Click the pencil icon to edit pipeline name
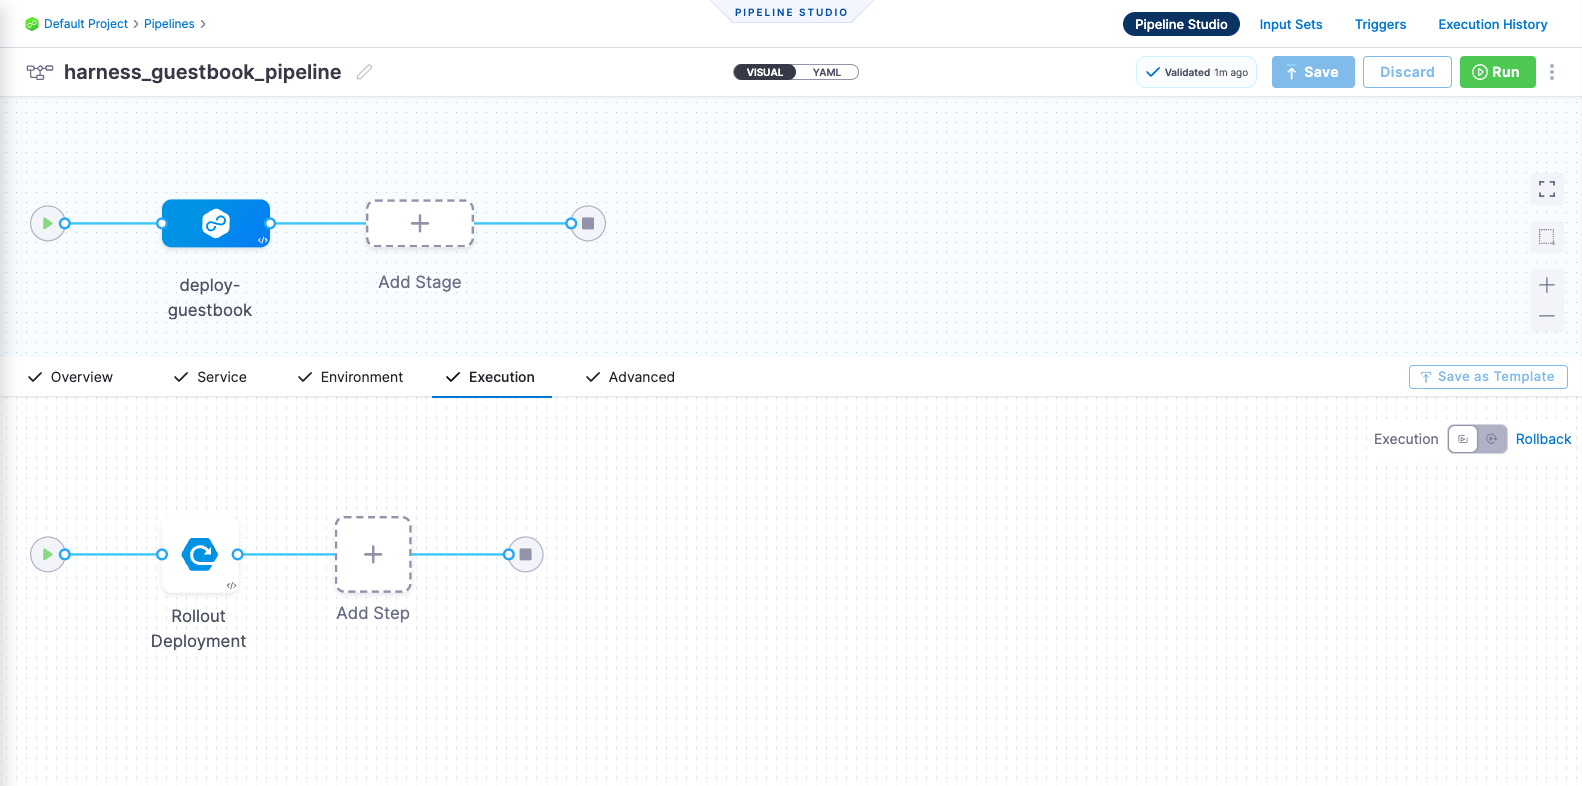 point(365,72)
